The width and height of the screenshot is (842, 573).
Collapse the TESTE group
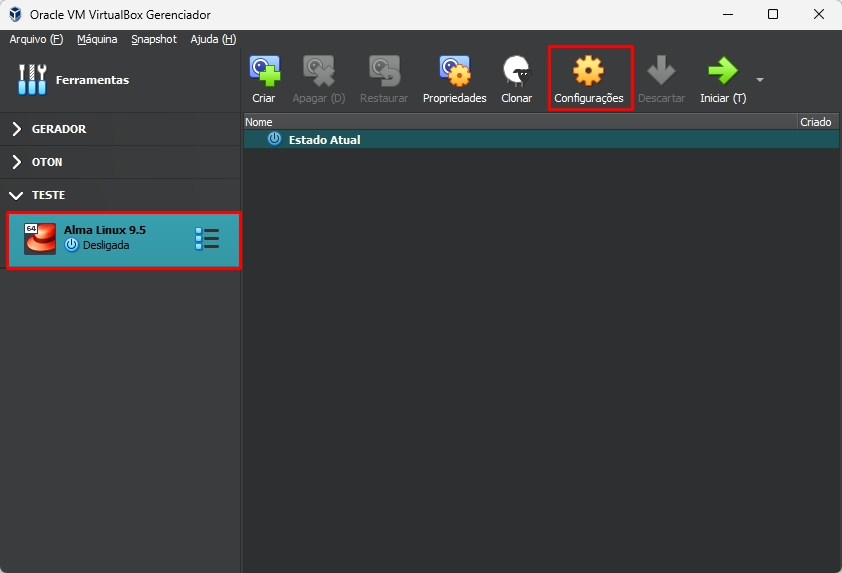[17, 195]
